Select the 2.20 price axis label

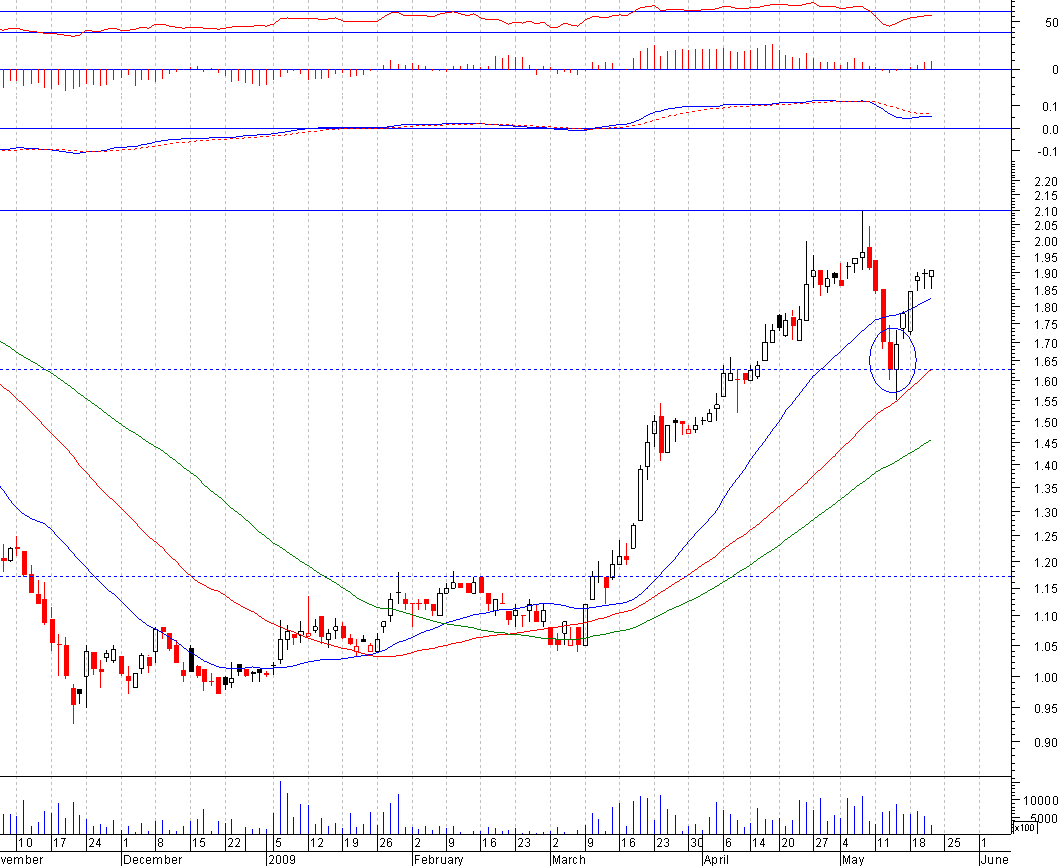(1046, 181)
